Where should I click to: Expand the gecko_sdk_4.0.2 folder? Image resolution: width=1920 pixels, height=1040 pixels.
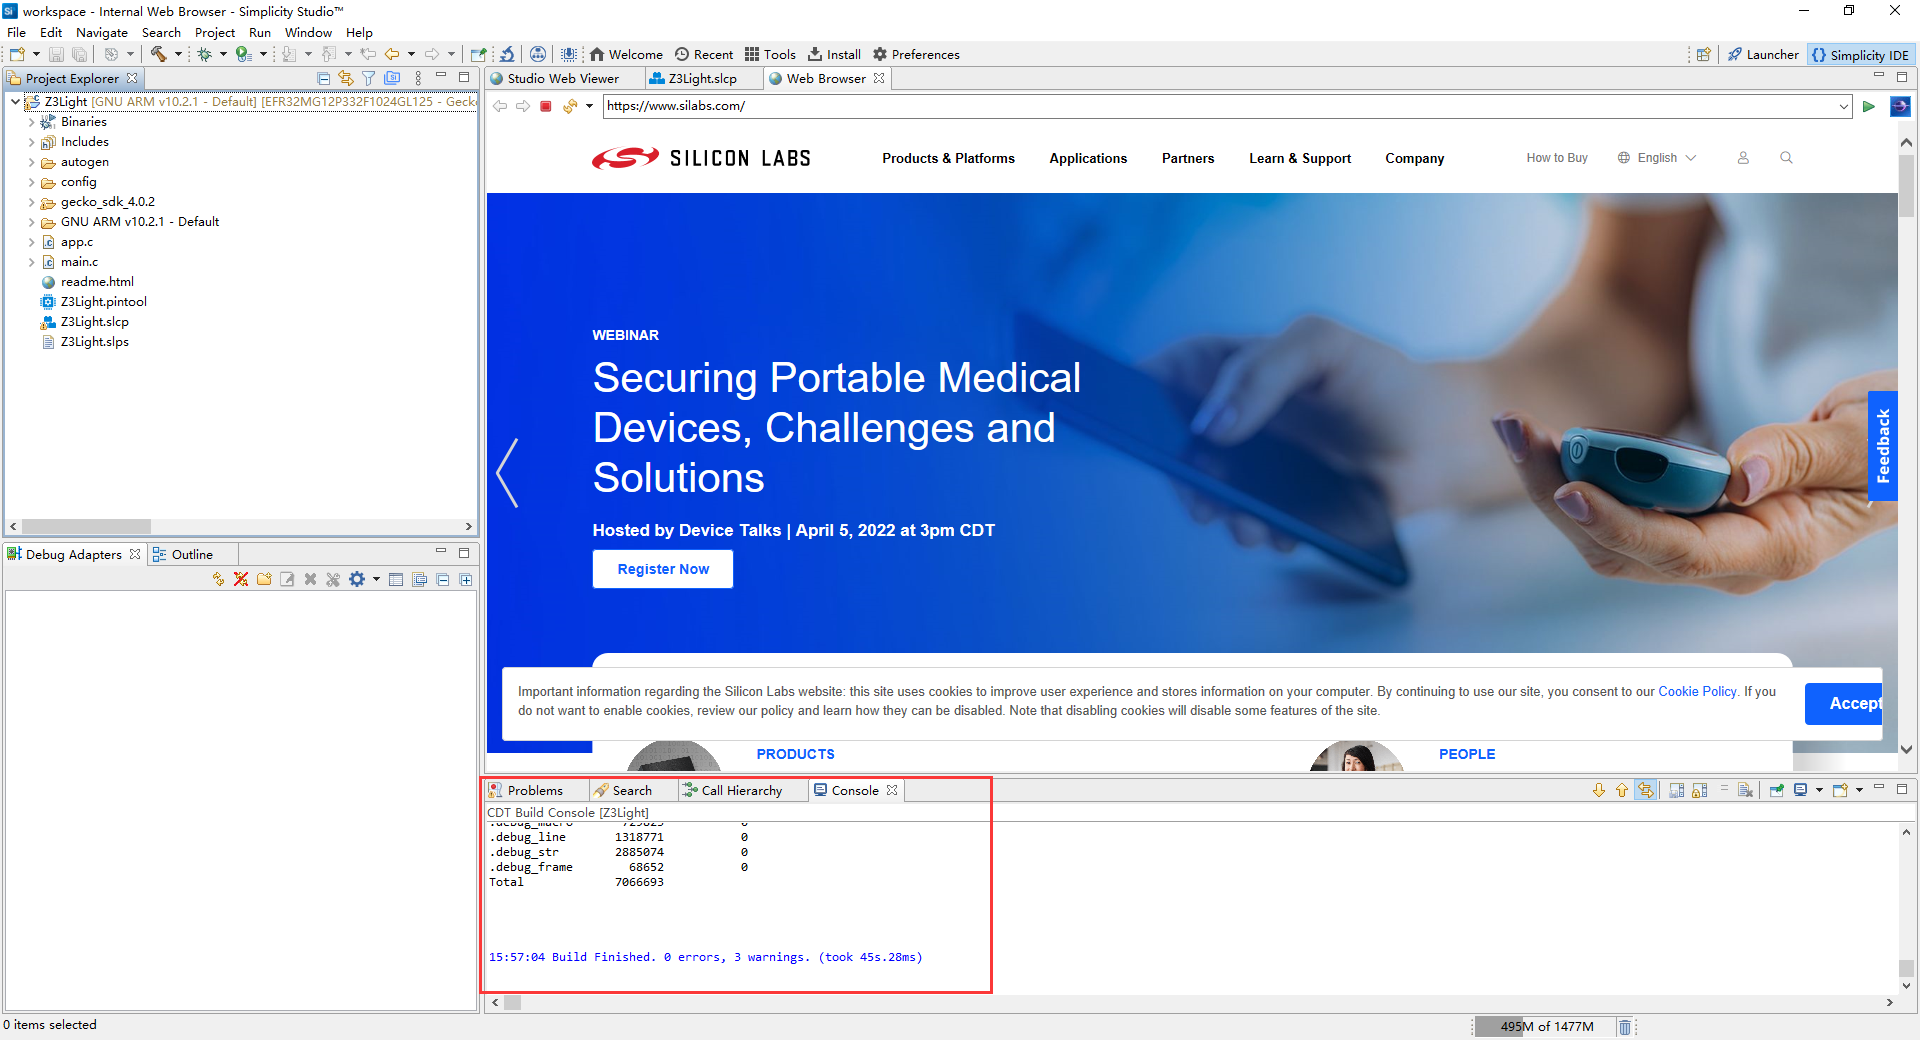coord(31,202)
